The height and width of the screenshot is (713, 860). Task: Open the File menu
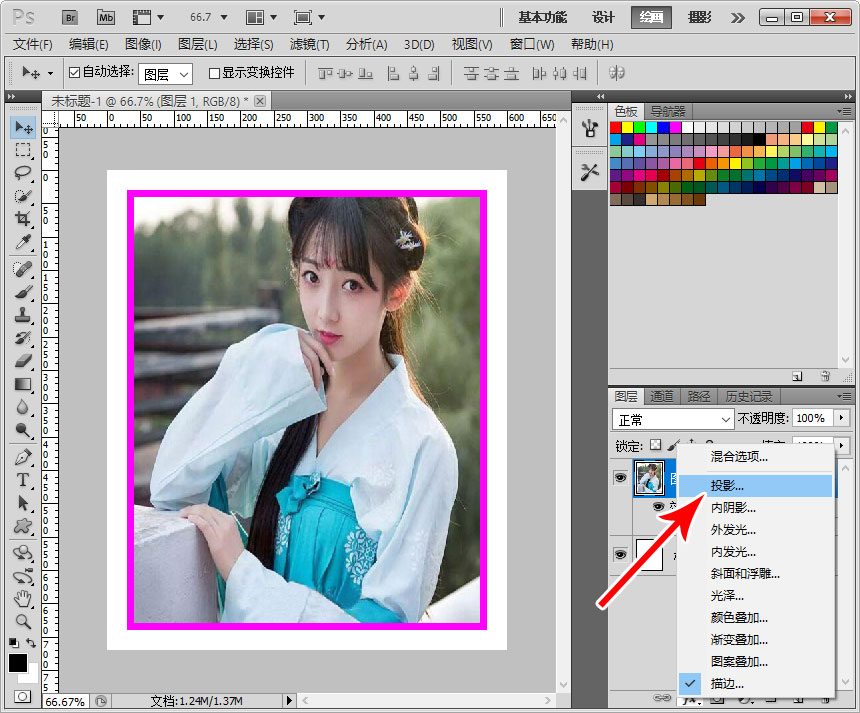(33, 44)
